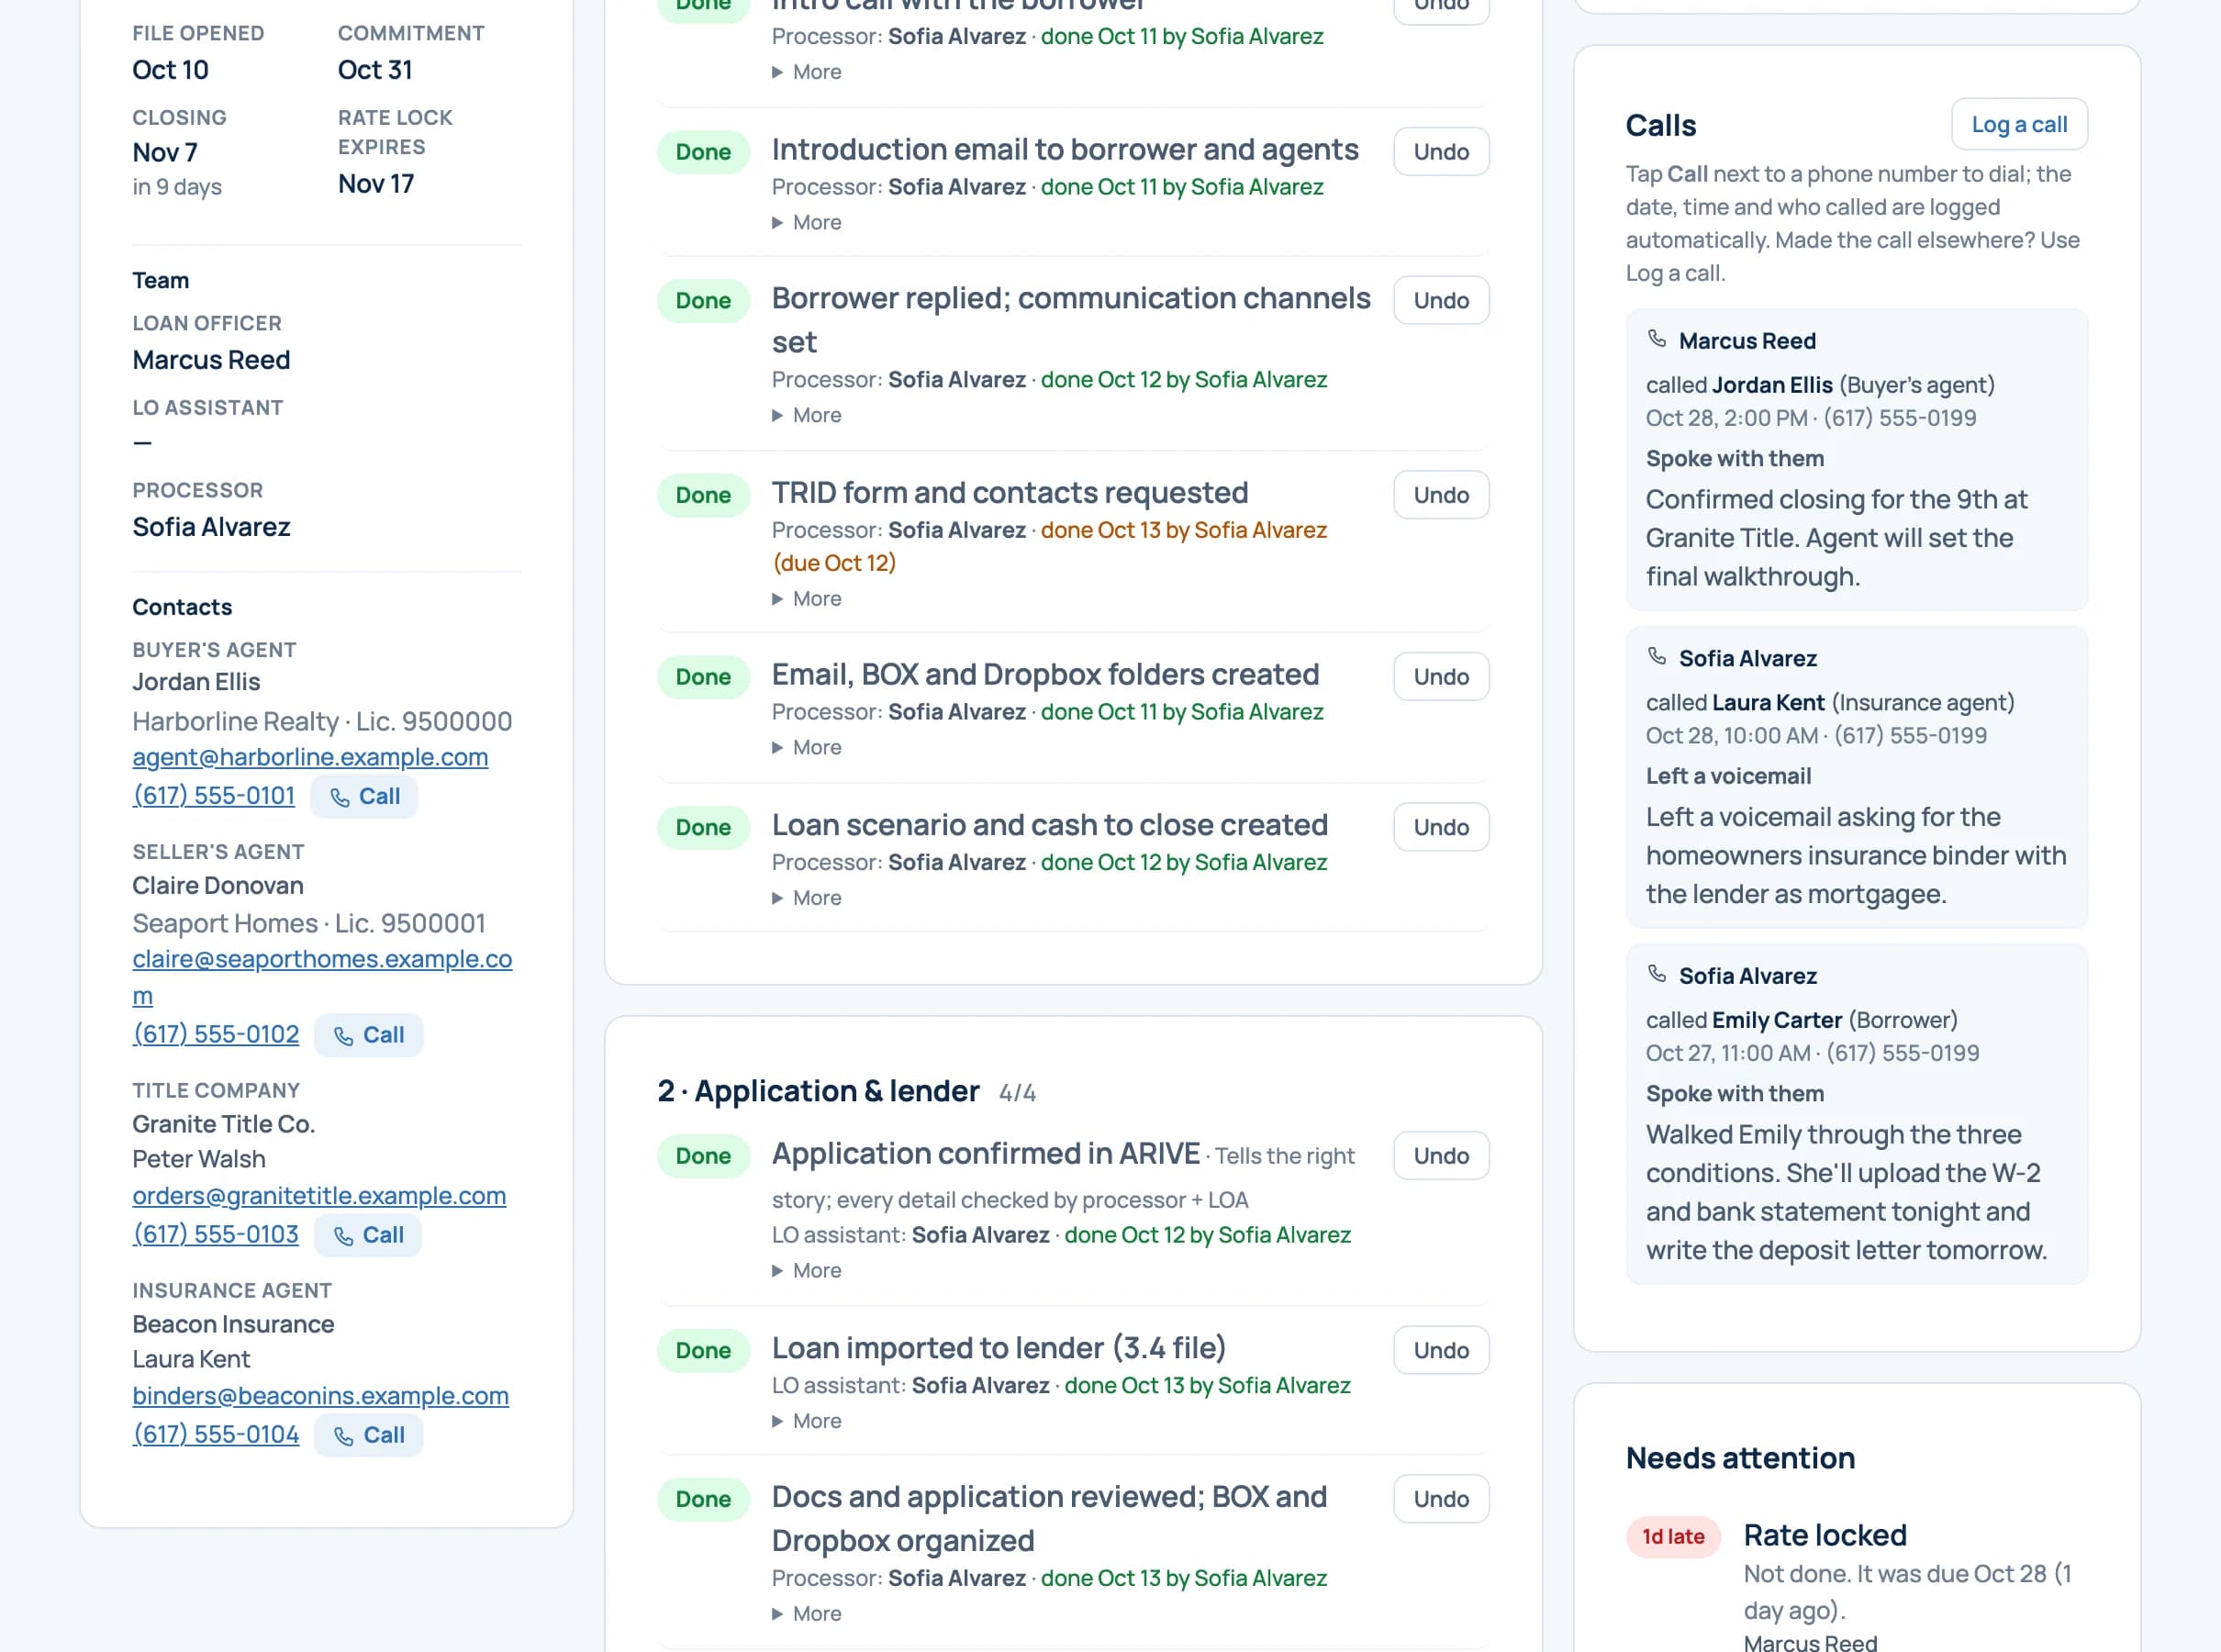Click Call button next to (617) 555-0102
The height and width of the screenshot is (1652, 2221).
coord(368,1035)
